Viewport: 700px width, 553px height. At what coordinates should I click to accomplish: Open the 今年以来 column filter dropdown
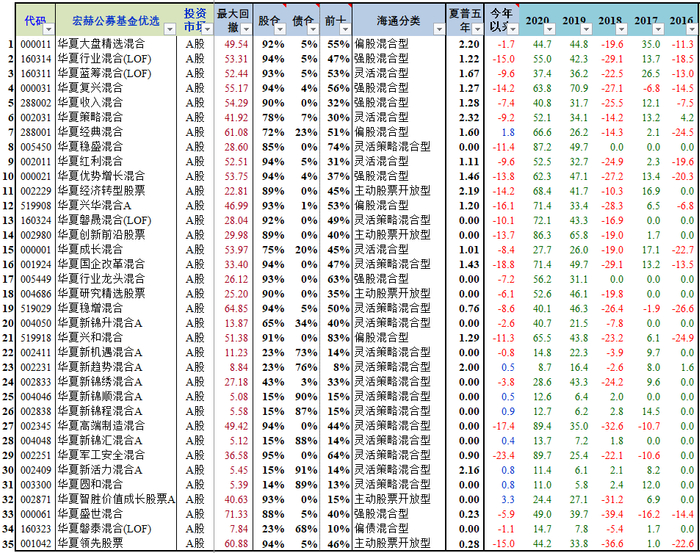[513, 29]
